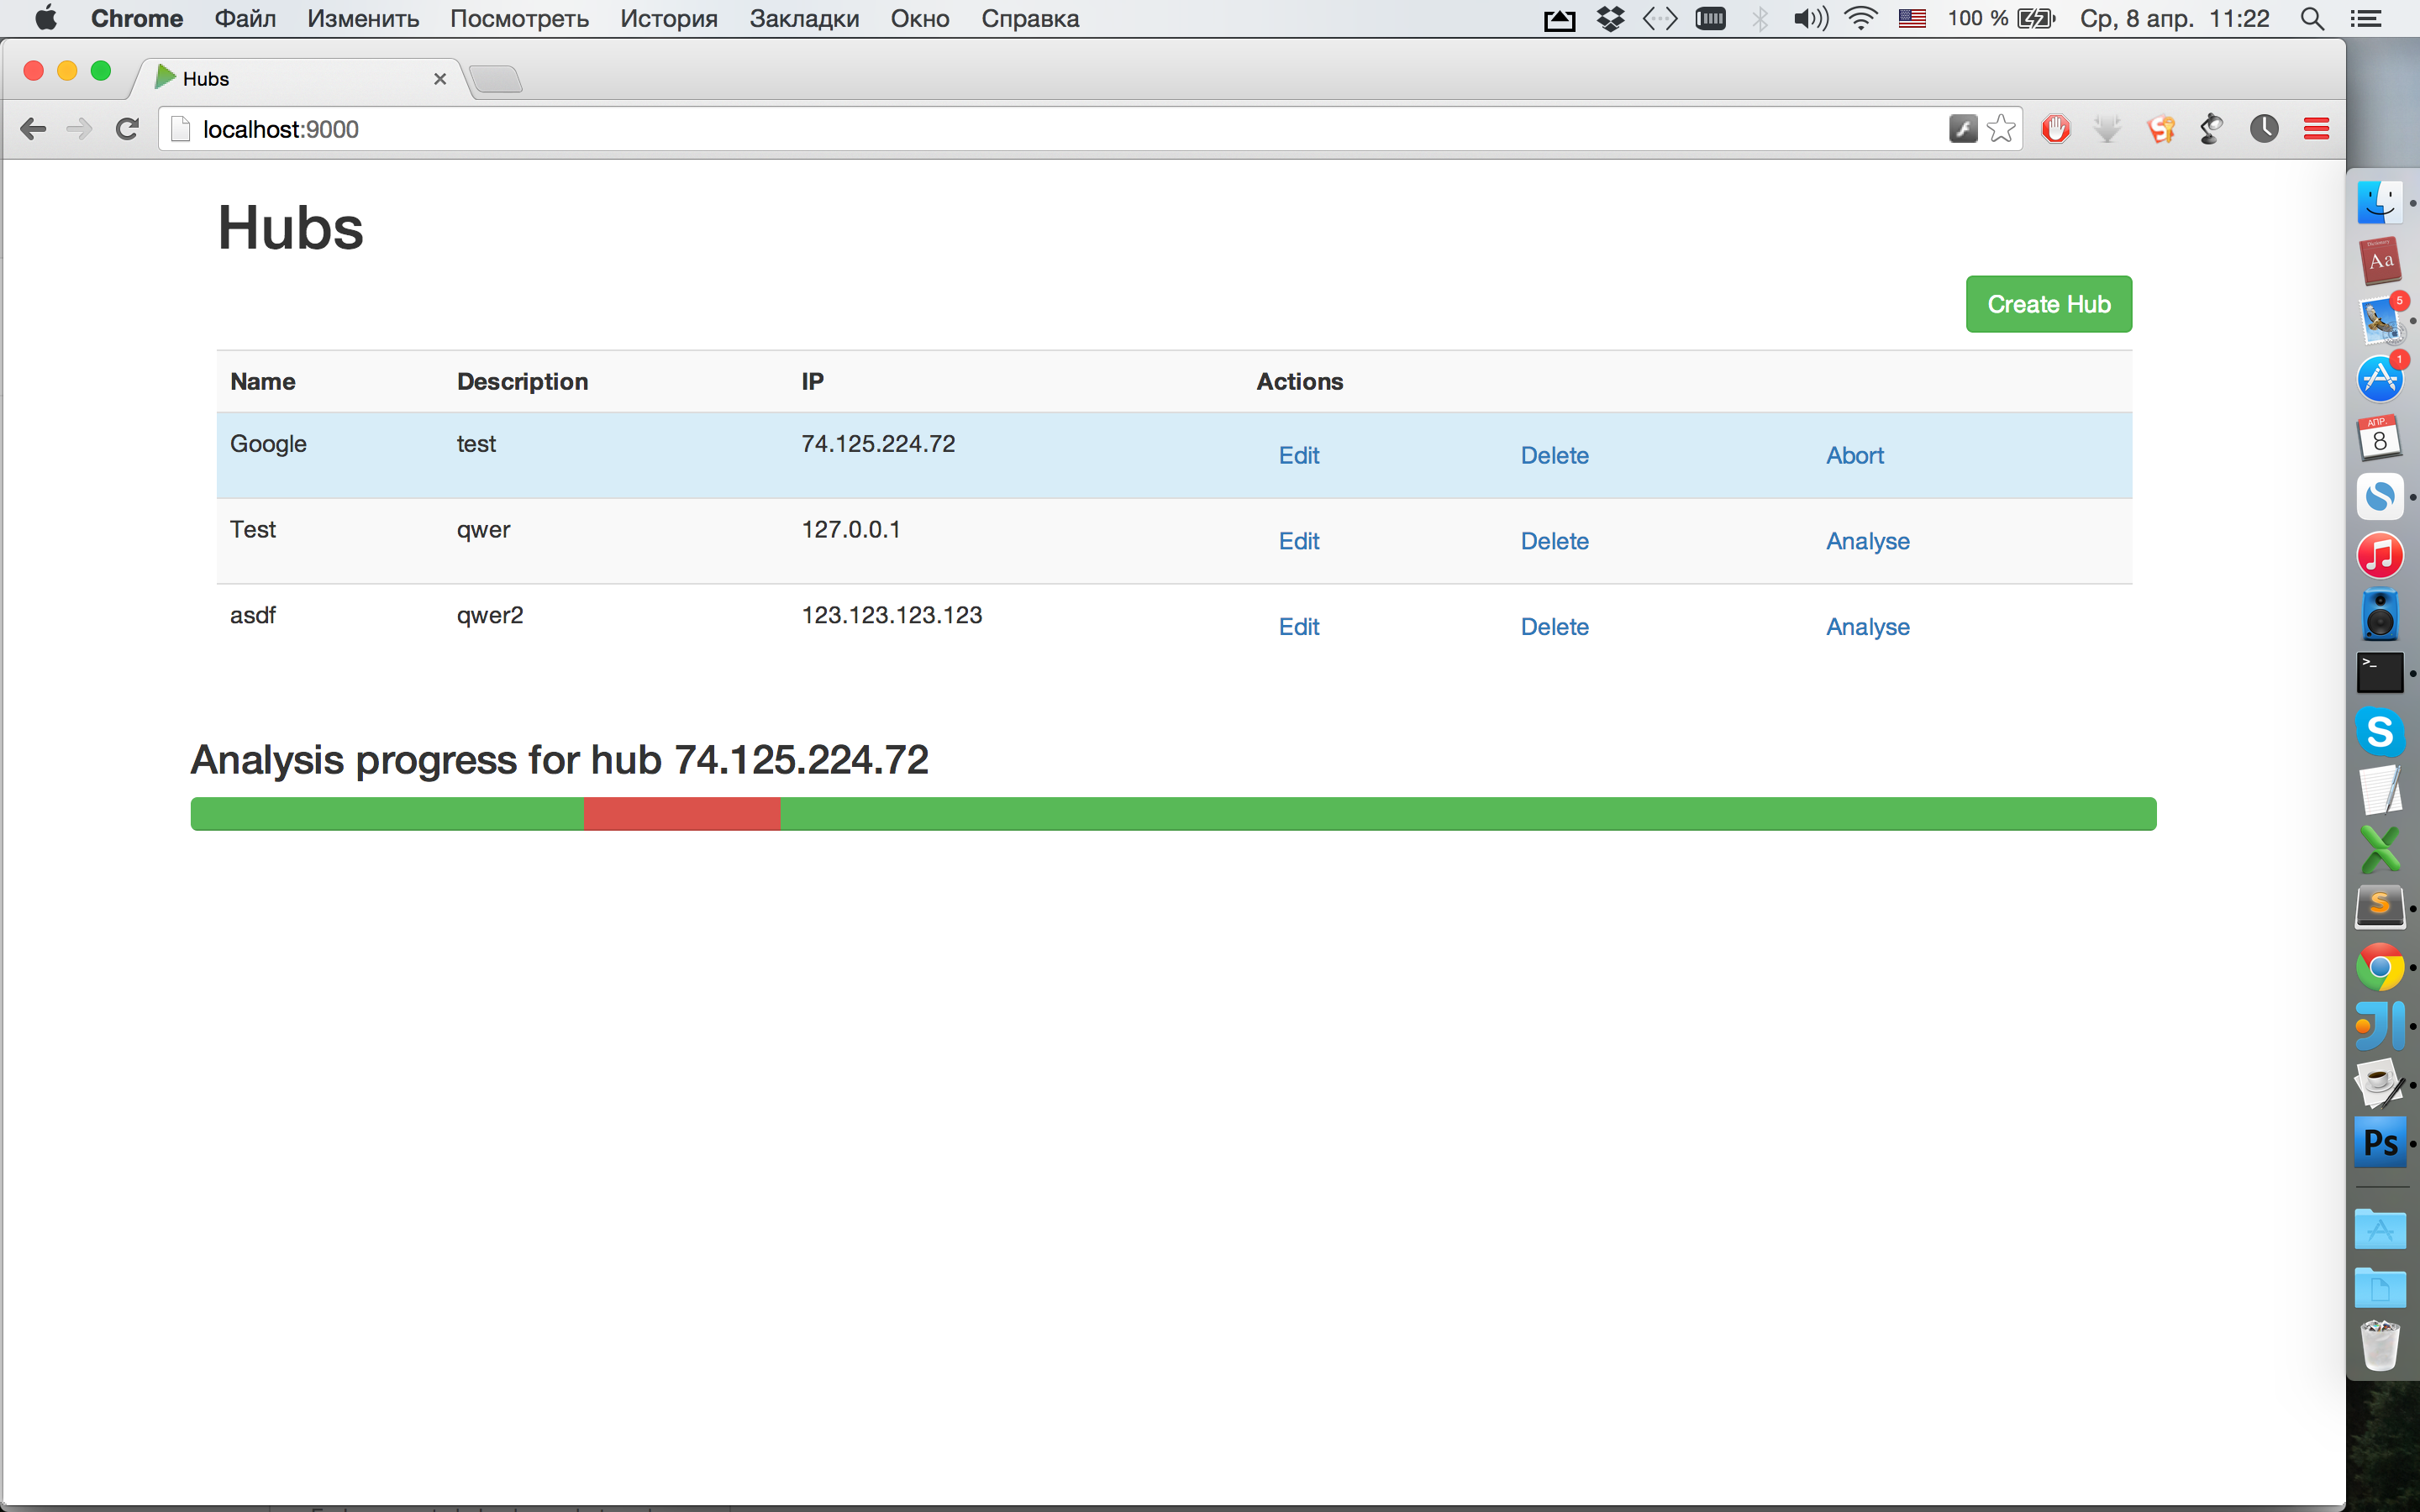Open Photoshop from the dock
Screen dimensions: 2420x1512
pyautogui.click(x=2380, y=1142)
